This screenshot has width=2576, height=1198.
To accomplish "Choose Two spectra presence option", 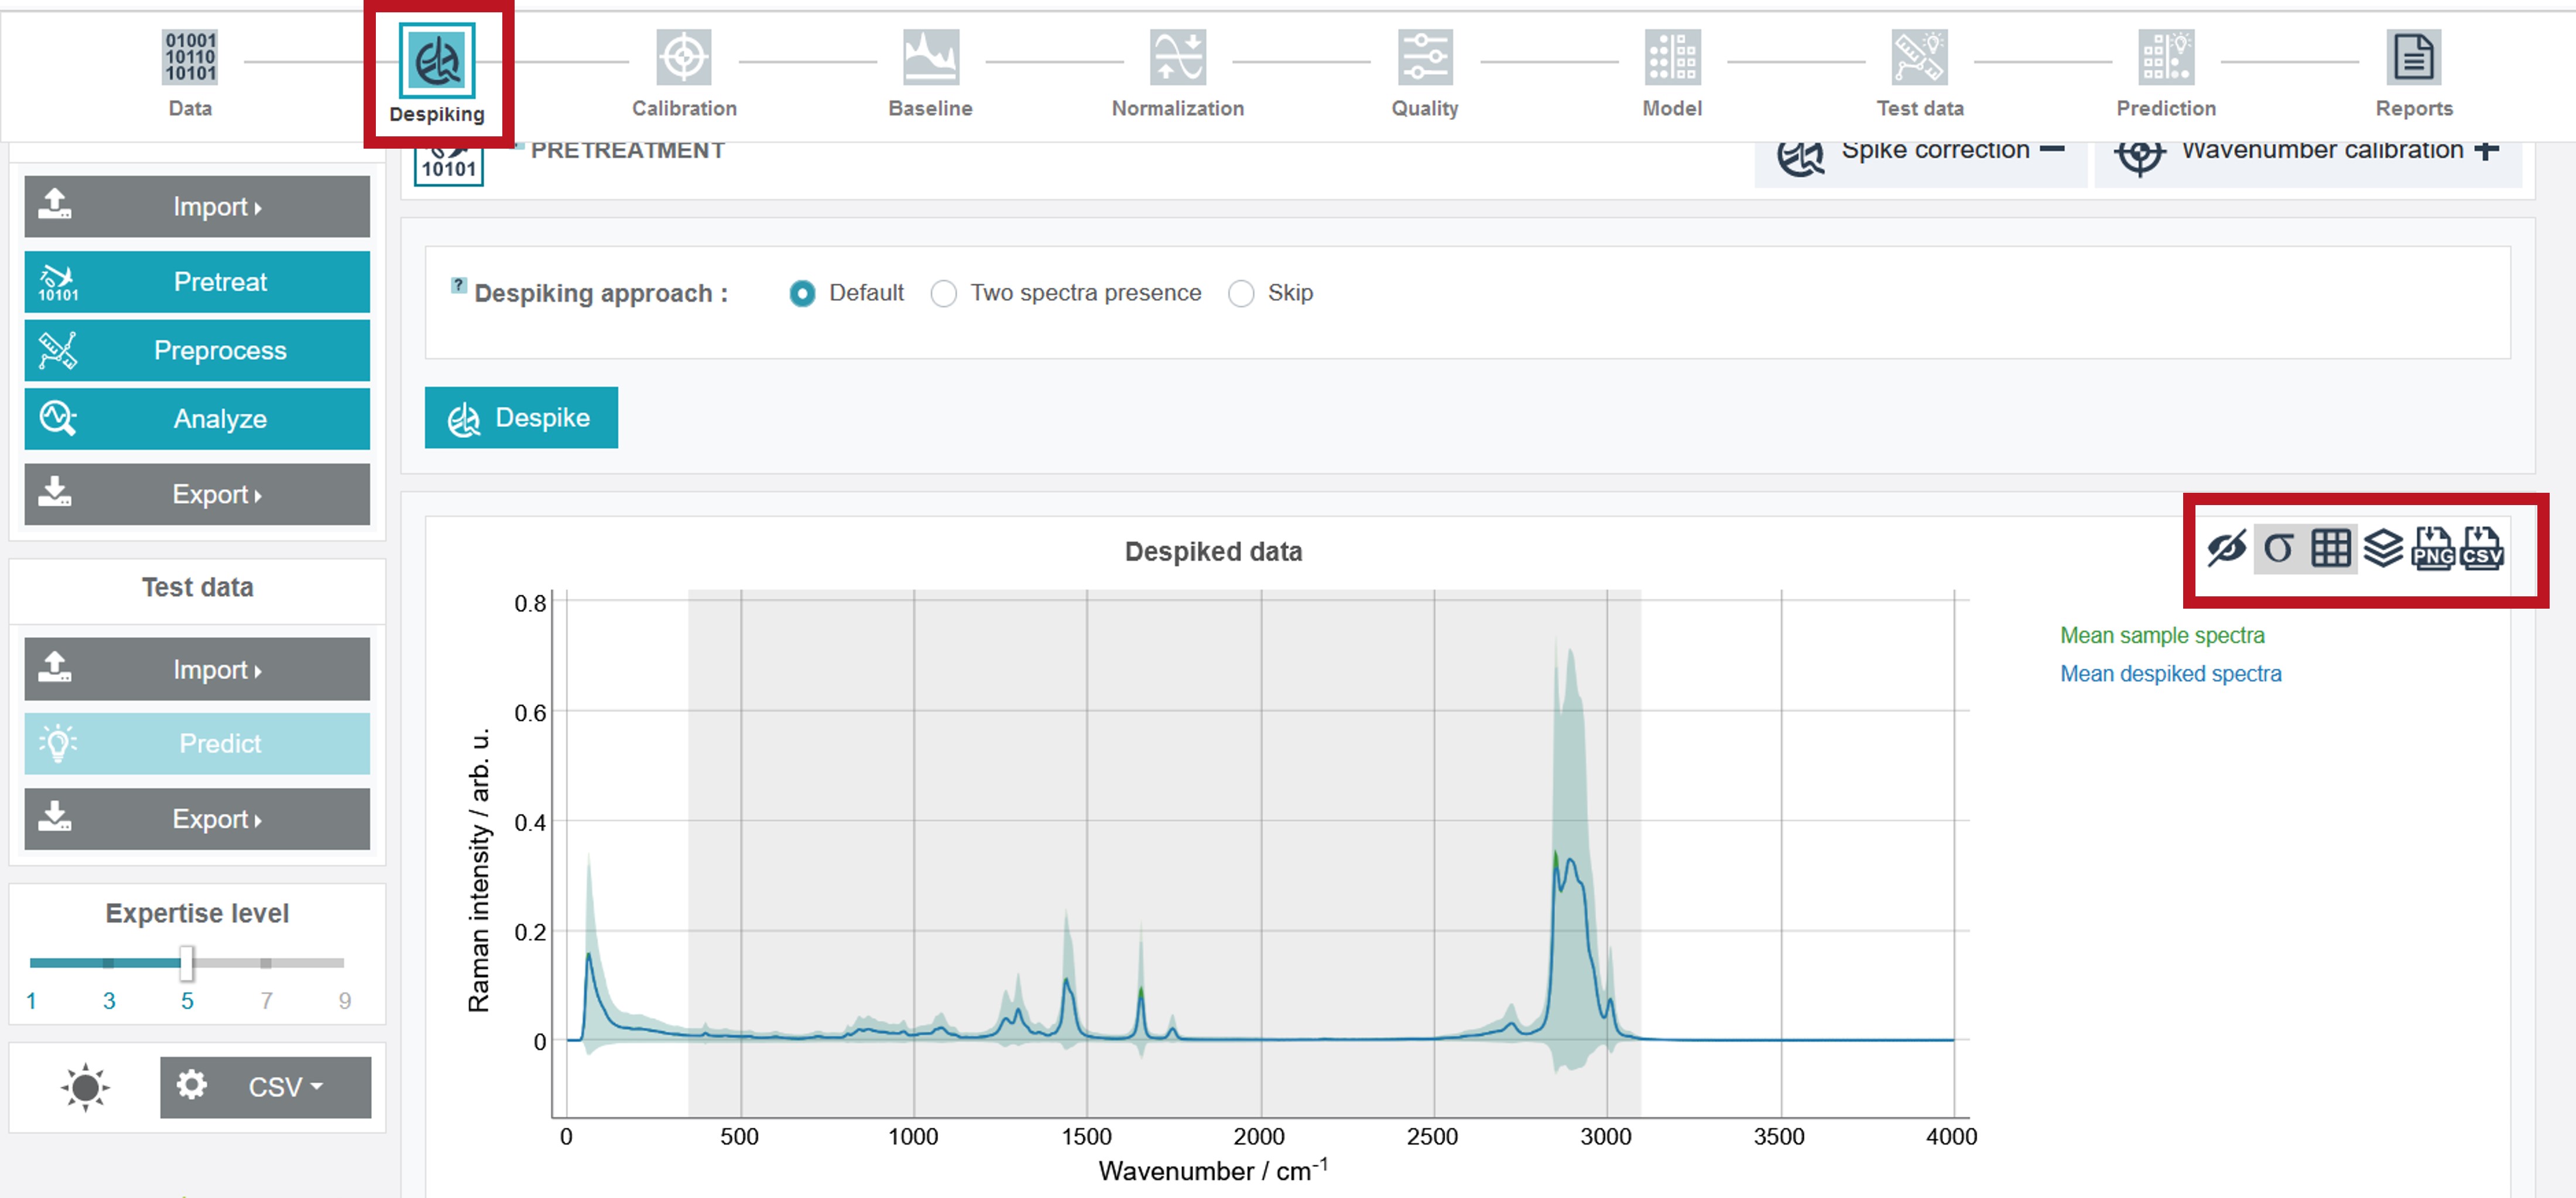I will coord(943,293).
